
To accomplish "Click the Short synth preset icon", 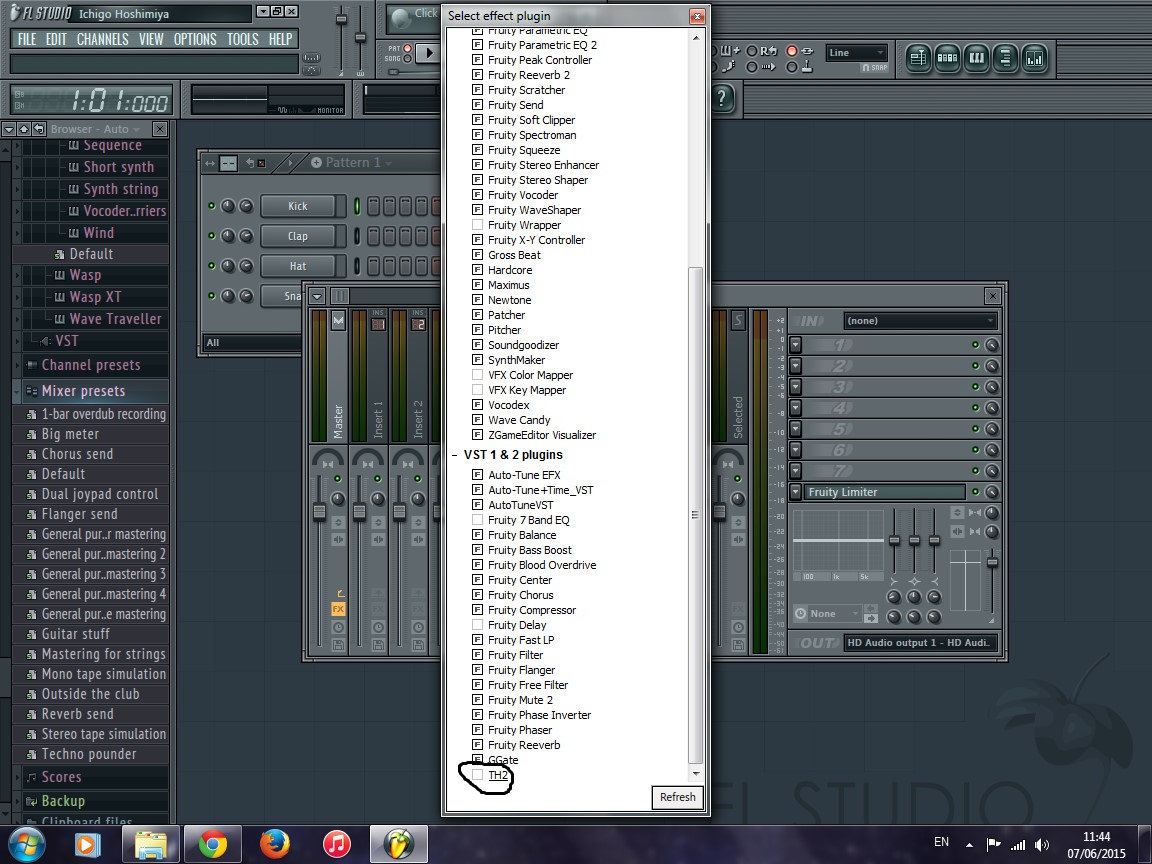I will tap(73, 168).
